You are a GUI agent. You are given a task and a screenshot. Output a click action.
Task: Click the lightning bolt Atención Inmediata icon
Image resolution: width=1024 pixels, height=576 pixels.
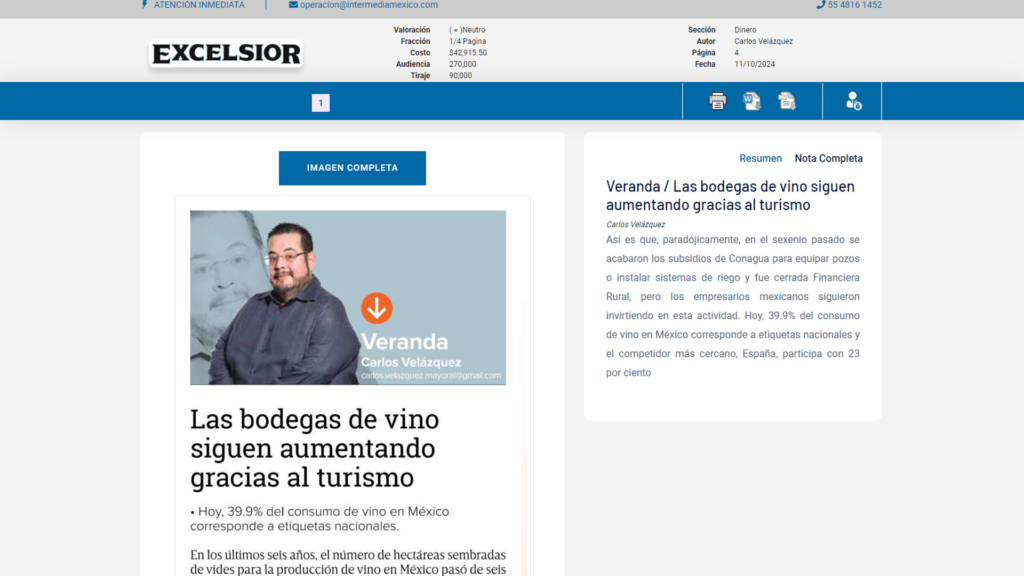145,5
